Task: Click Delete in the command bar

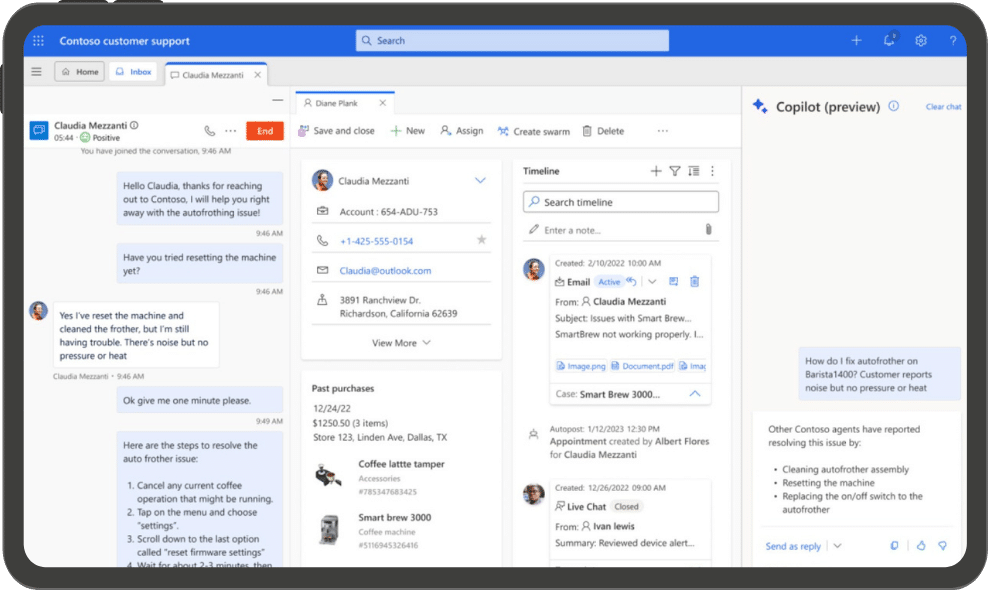Action: (603, 131)
